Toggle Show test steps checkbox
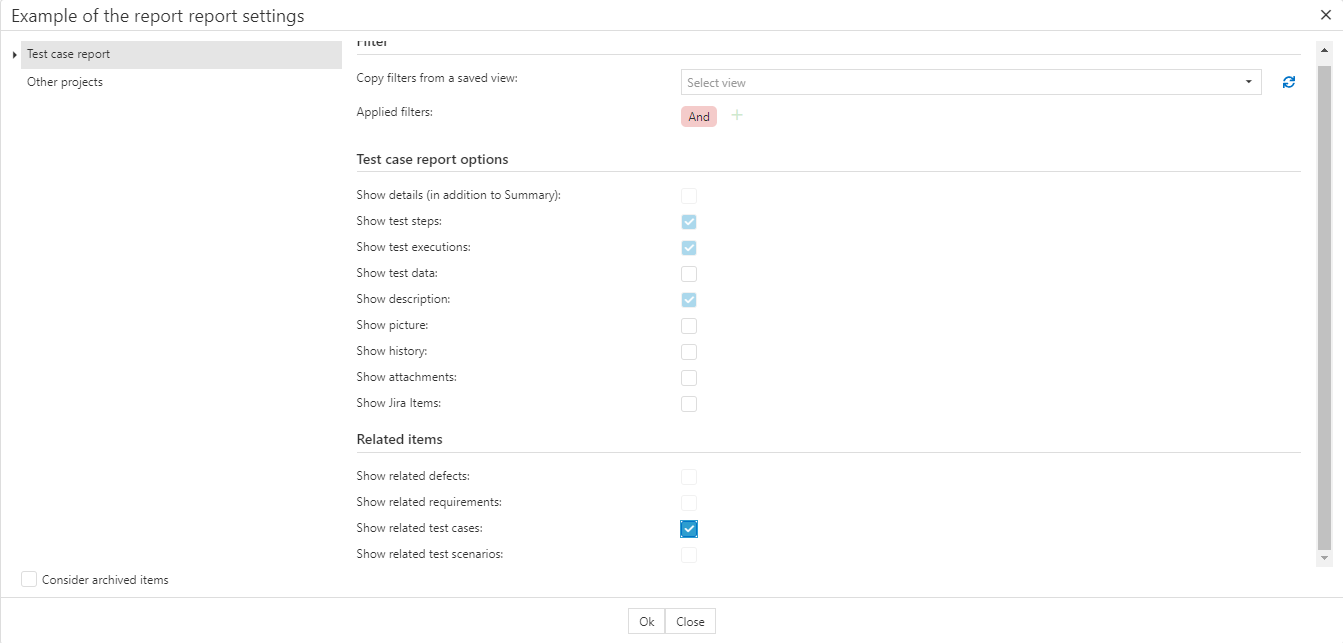The height and width of the screenshot is (643, 1343). [x=689, y=222]
